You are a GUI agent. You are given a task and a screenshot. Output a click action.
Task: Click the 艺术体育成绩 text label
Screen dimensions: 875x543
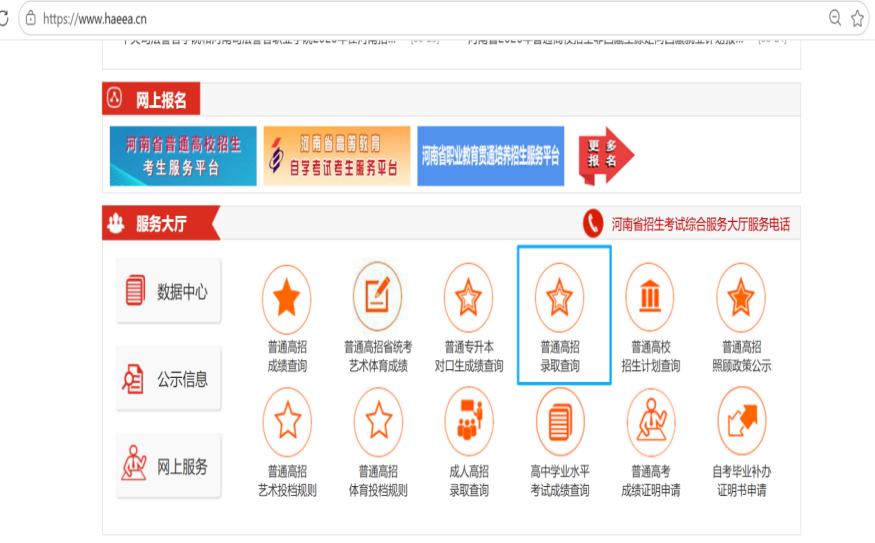(x=378, y=366)
